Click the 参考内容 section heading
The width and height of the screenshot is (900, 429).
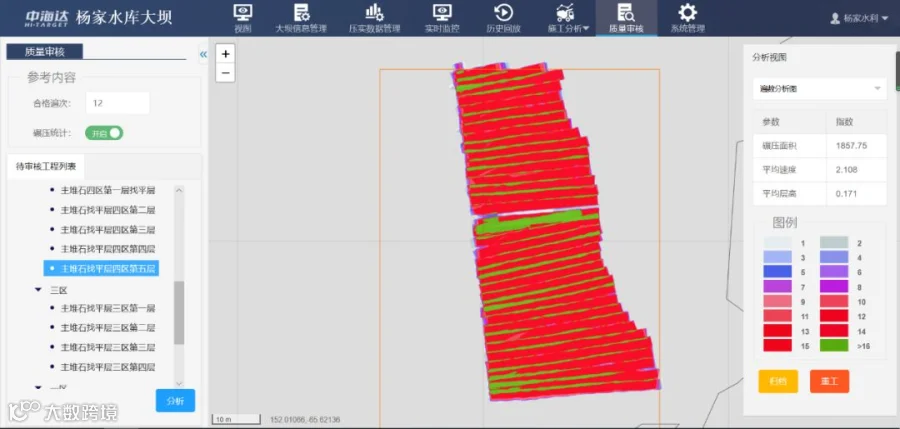click(x=51, y=78)
